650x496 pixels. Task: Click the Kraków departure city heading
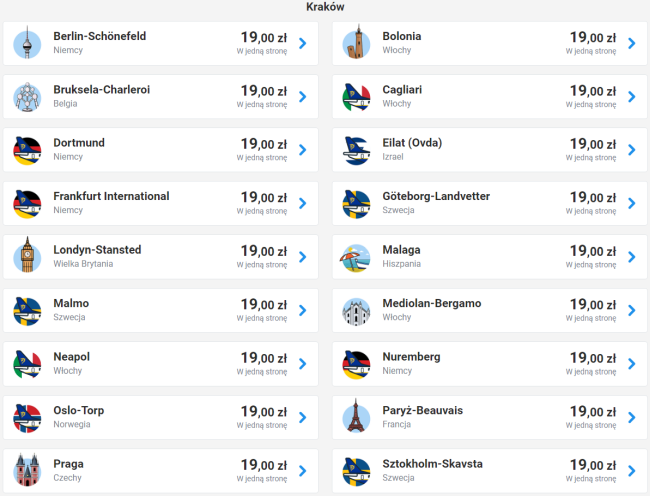click(x=324, y=7)
